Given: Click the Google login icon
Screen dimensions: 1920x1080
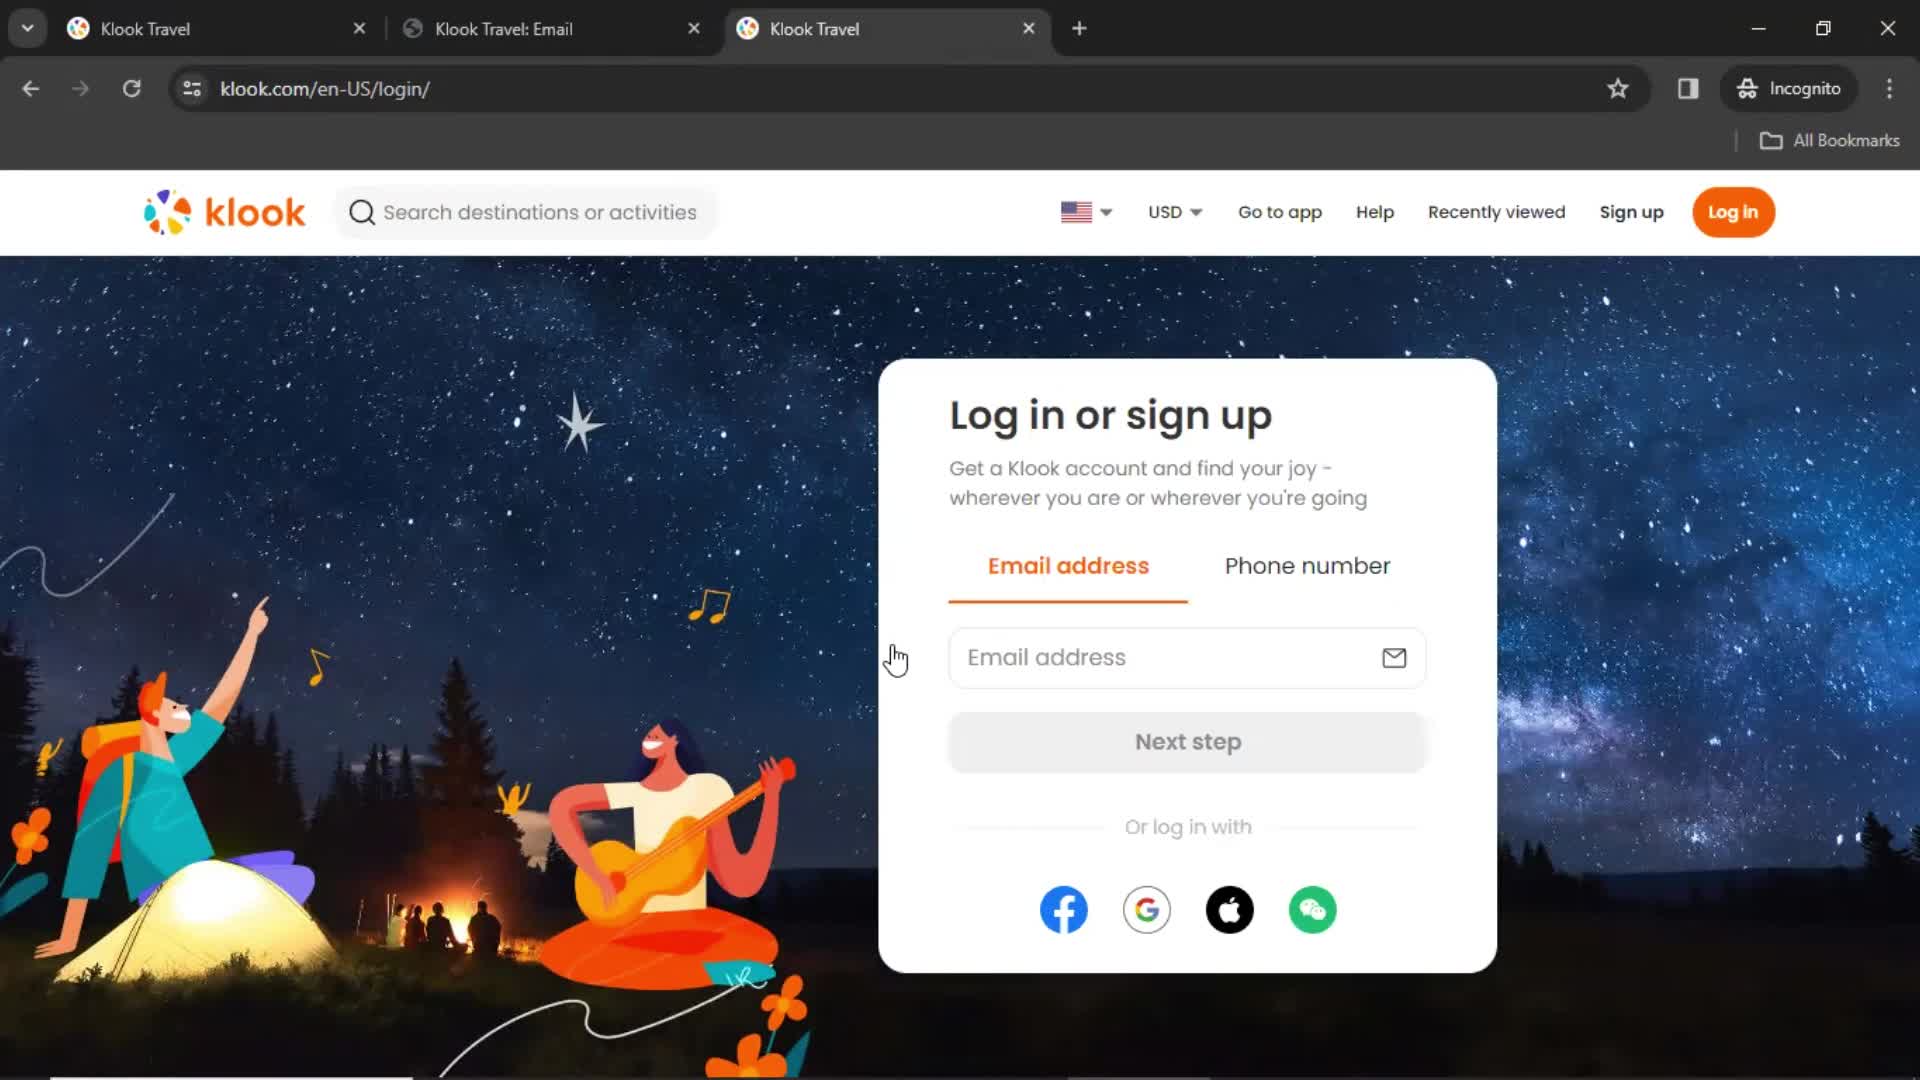Looking at the screenshot, I should 1146,909.
